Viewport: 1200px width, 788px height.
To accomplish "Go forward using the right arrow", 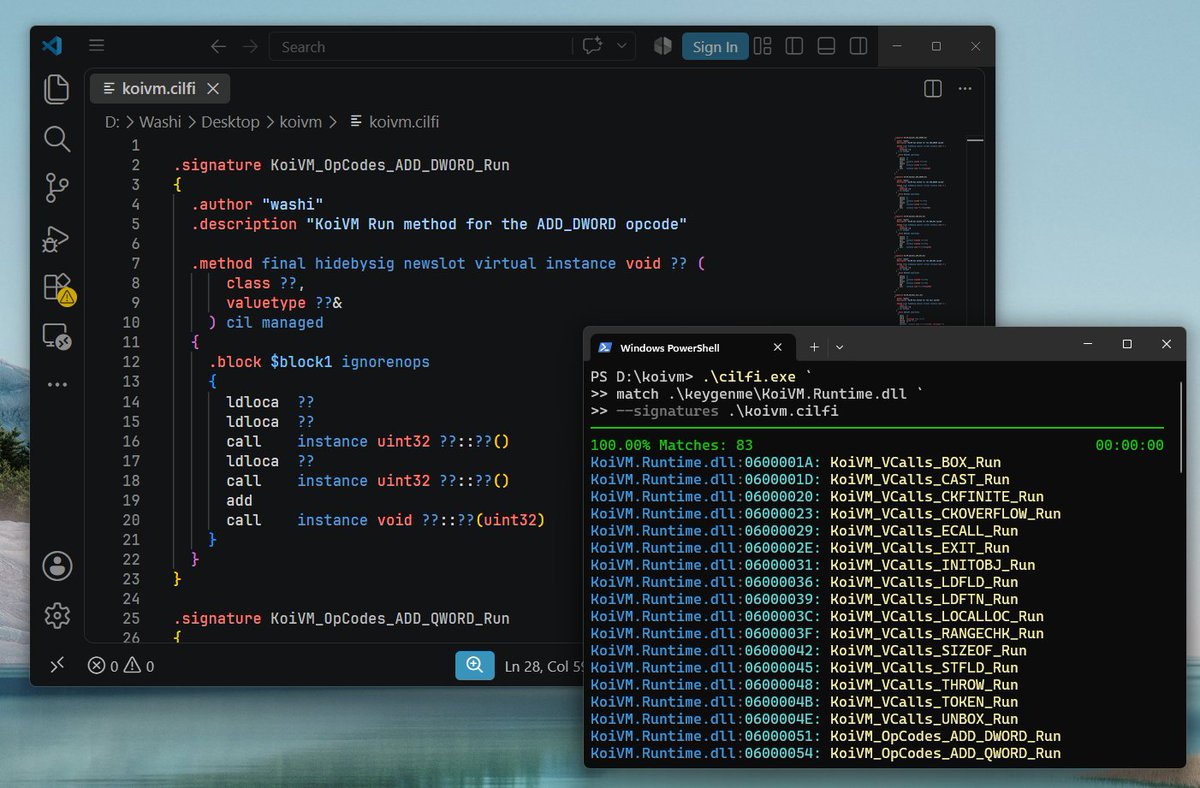I will (x=250, y=46).
